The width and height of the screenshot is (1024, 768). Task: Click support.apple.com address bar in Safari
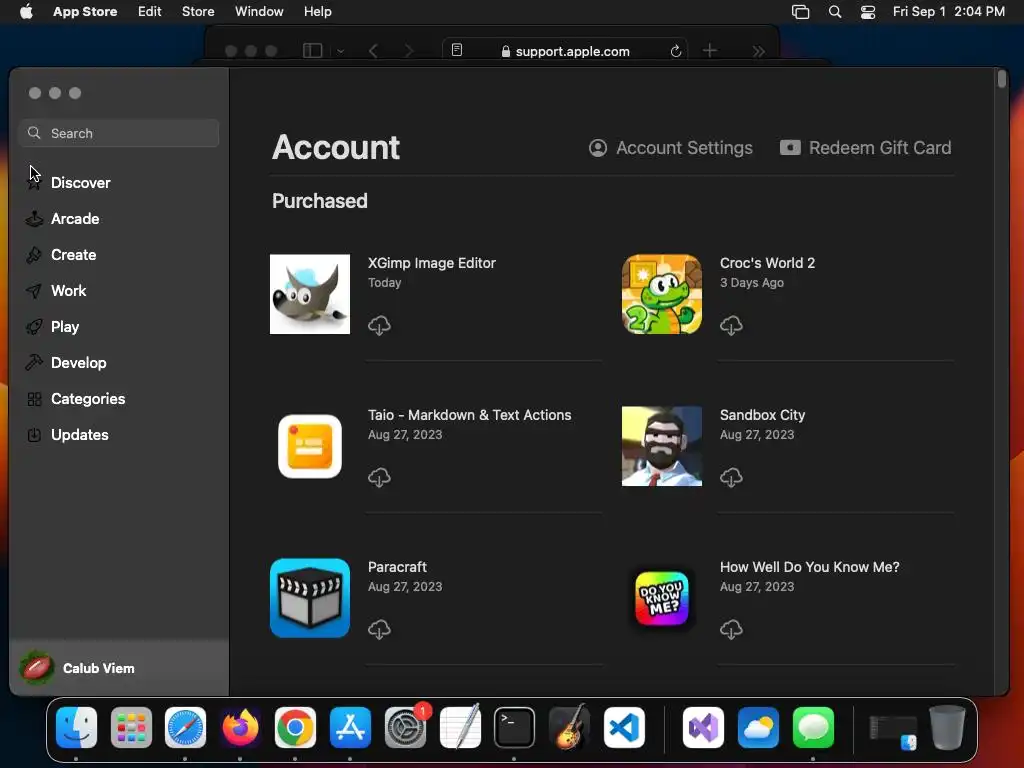(x=566, y=51)
